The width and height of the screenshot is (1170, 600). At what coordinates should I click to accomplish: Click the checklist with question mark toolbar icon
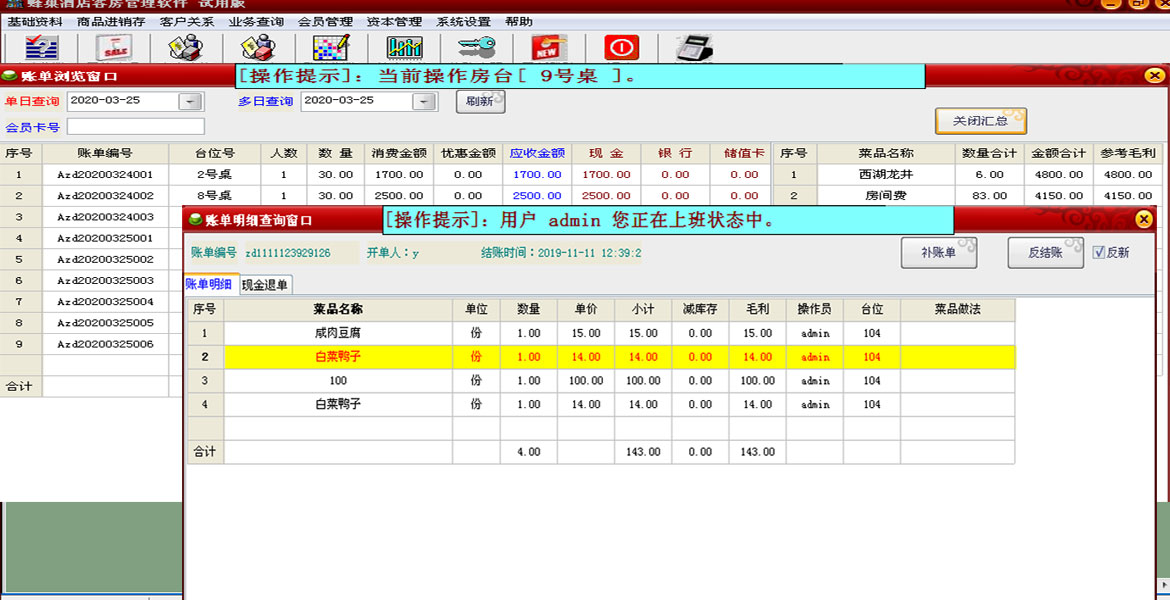coord(42,49)
